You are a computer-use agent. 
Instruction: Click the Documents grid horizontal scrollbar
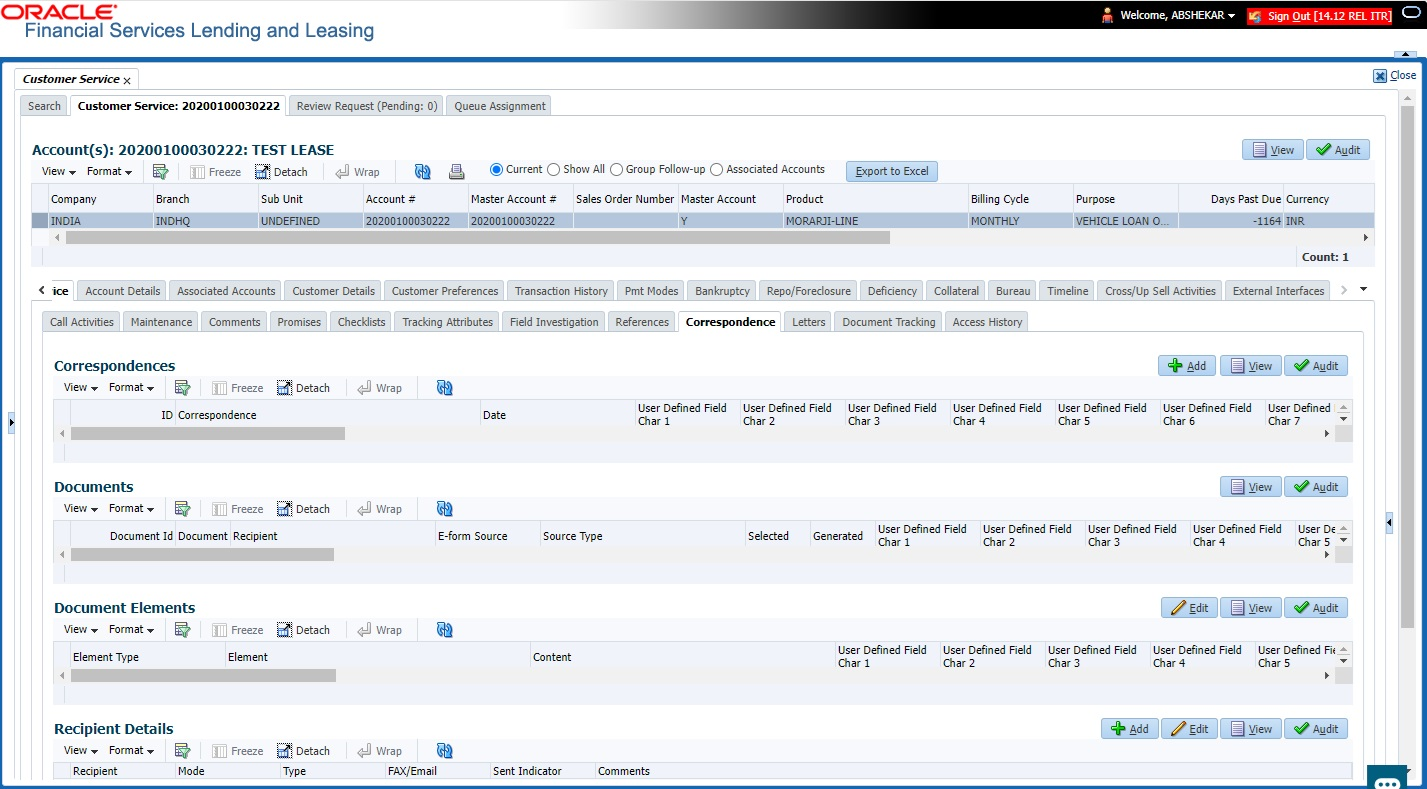point(202,555)
